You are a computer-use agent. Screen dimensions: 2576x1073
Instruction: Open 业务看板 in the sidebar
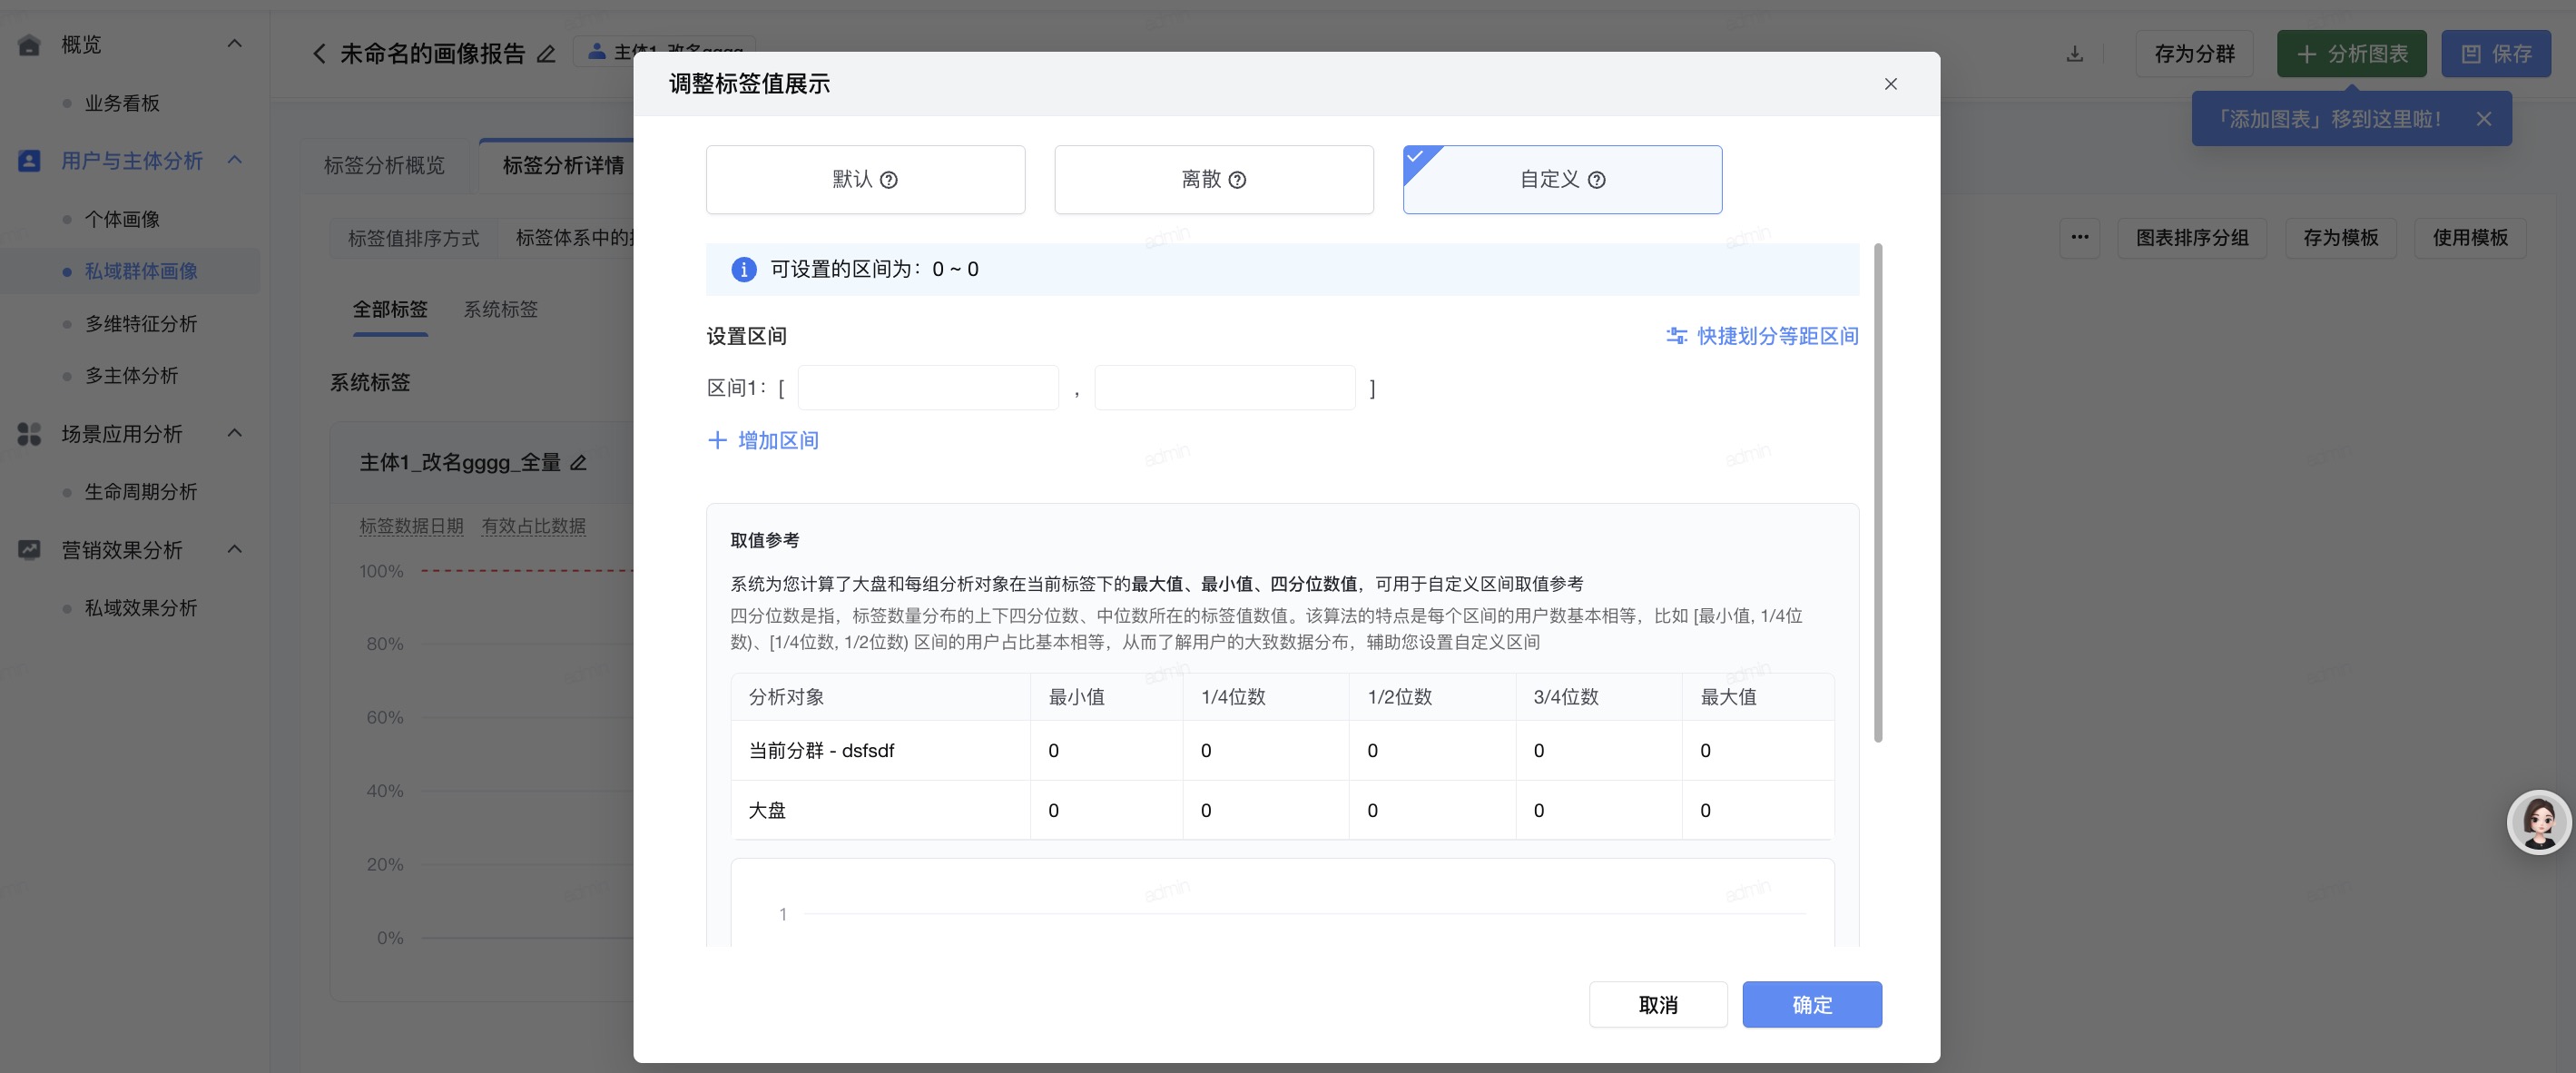point(122,103)
